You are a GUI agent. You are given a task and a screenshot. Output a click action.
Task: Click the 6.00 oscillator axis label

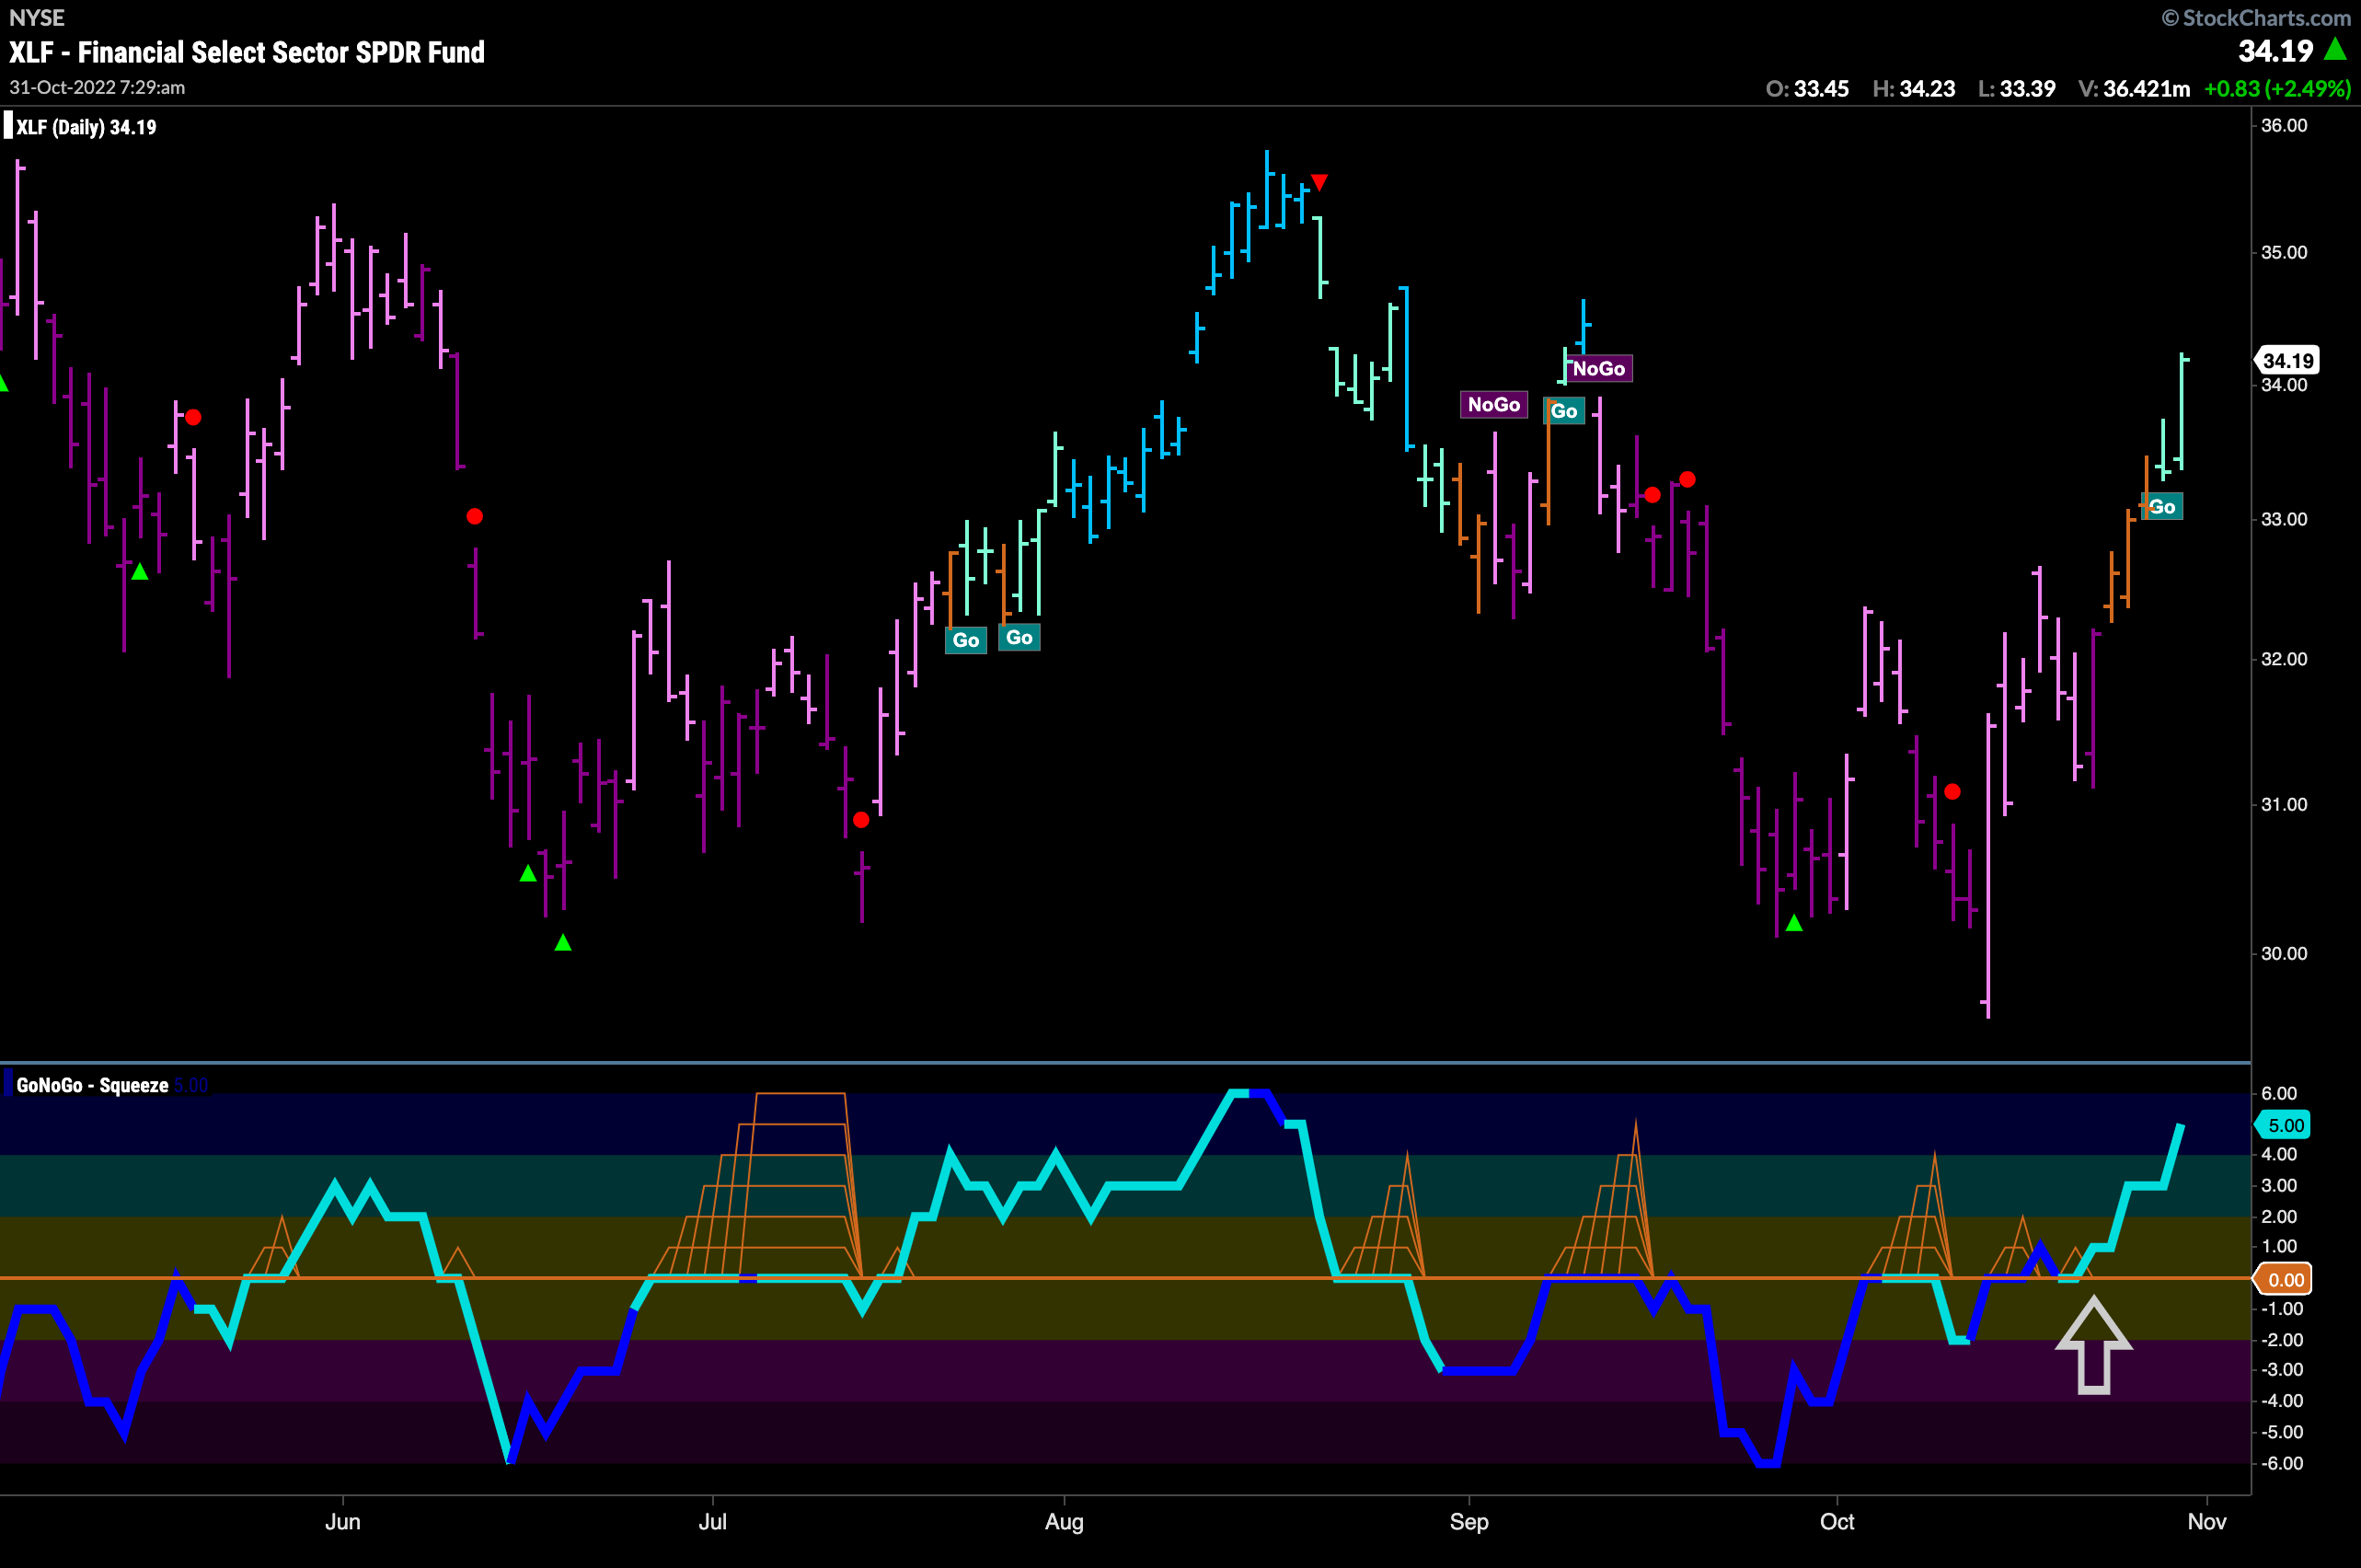click(2279, 1093)
